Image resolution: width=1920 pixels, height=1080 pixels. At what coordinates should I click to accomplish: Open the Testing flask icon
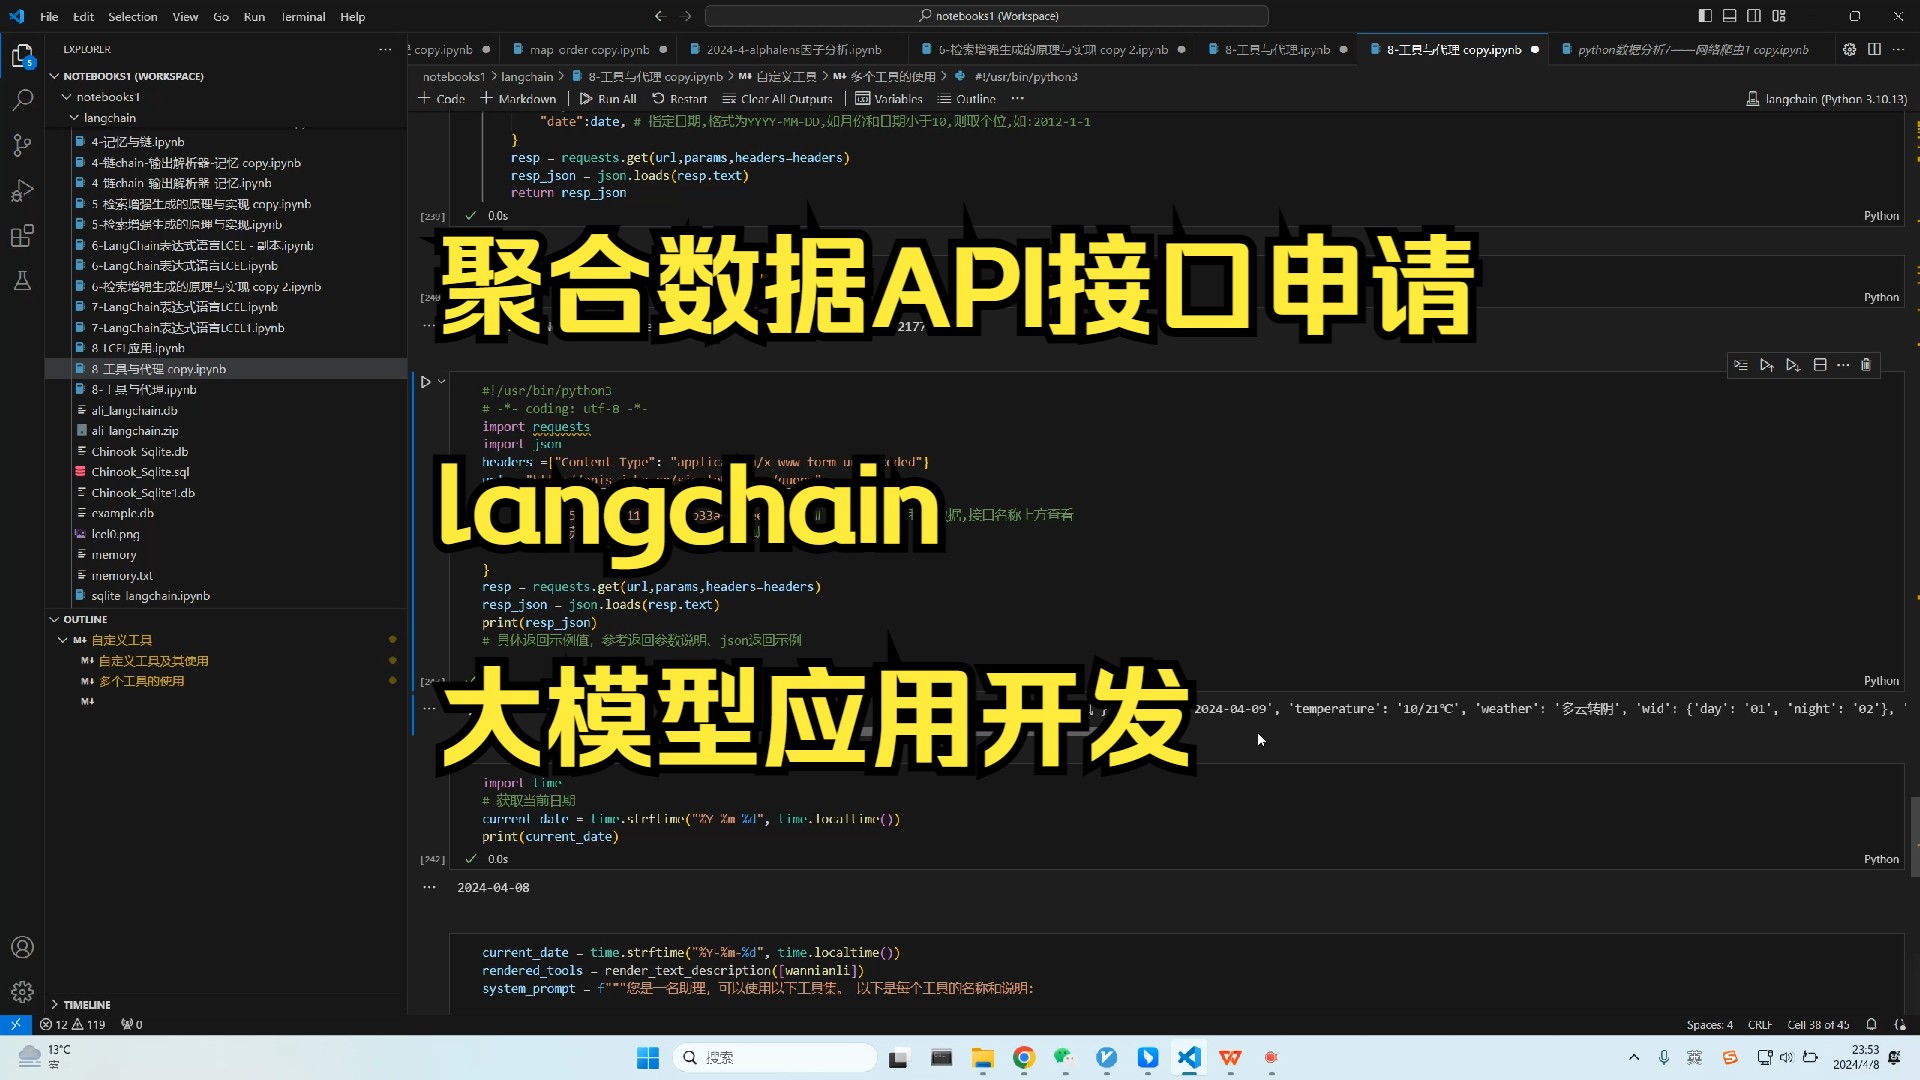click(x=22, y=282)
